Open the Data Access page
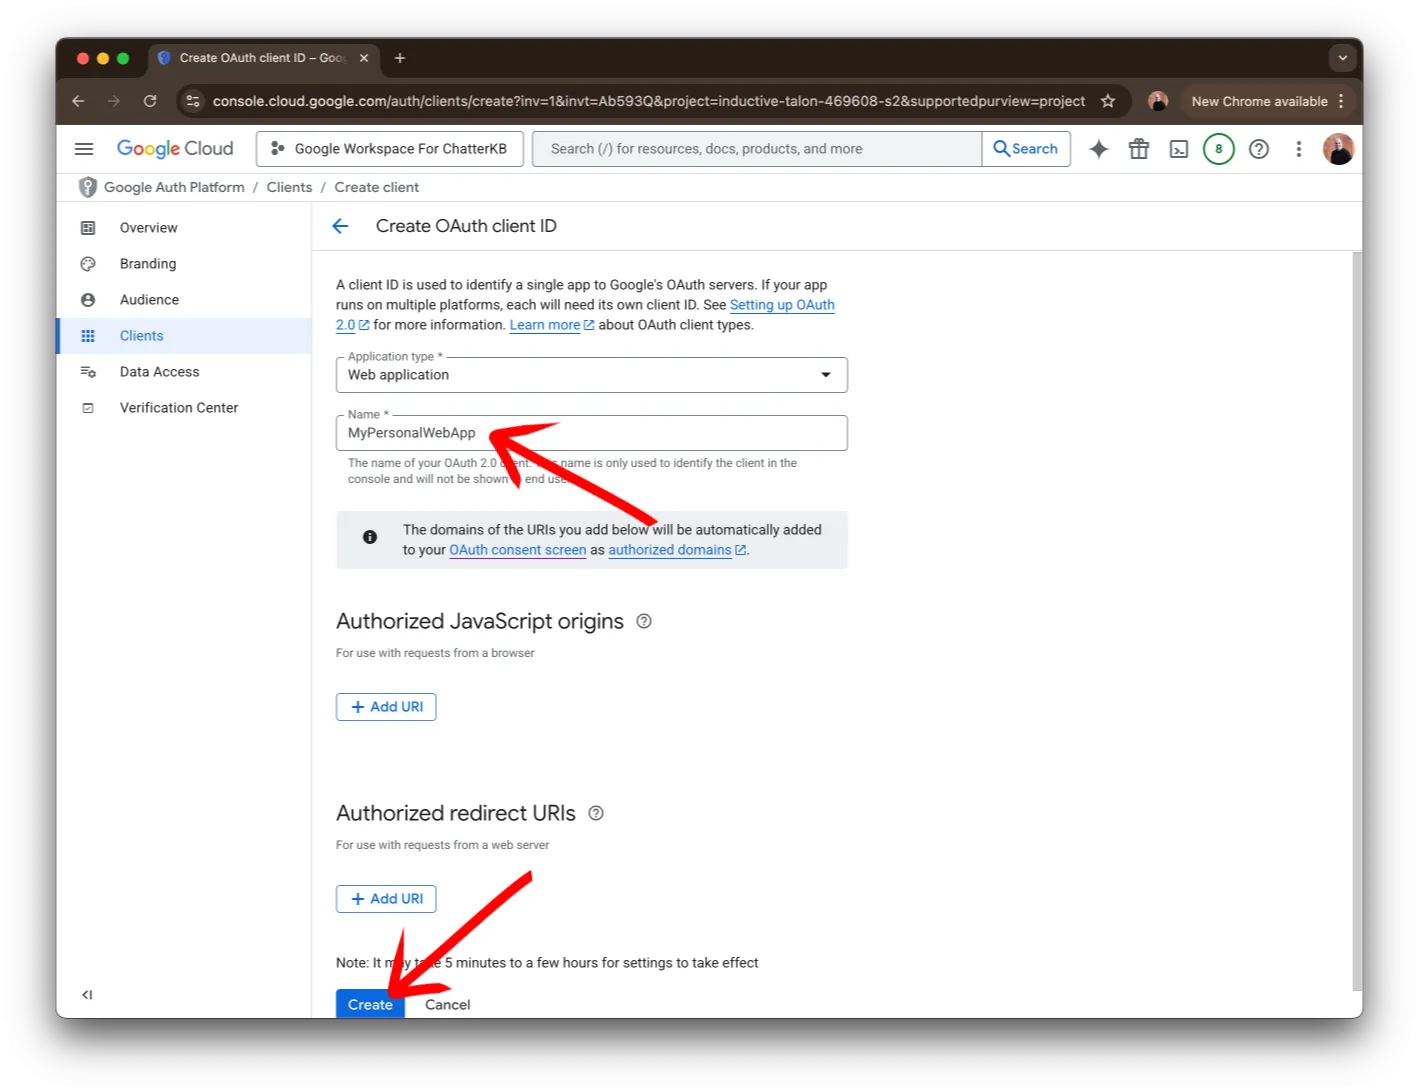The image size is (1419, 1092). click(184, 372)
